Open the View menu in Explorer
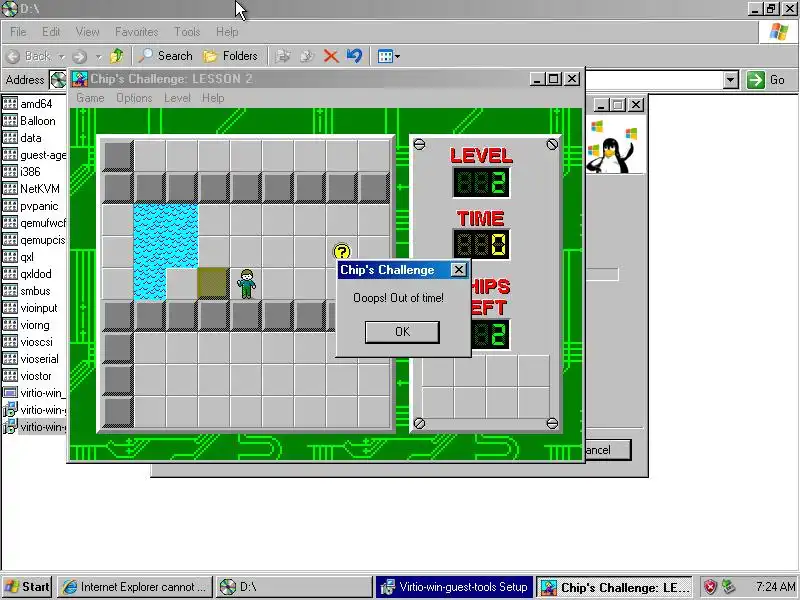The width and height of the screenshot is (800, 600). coord(87,32)
